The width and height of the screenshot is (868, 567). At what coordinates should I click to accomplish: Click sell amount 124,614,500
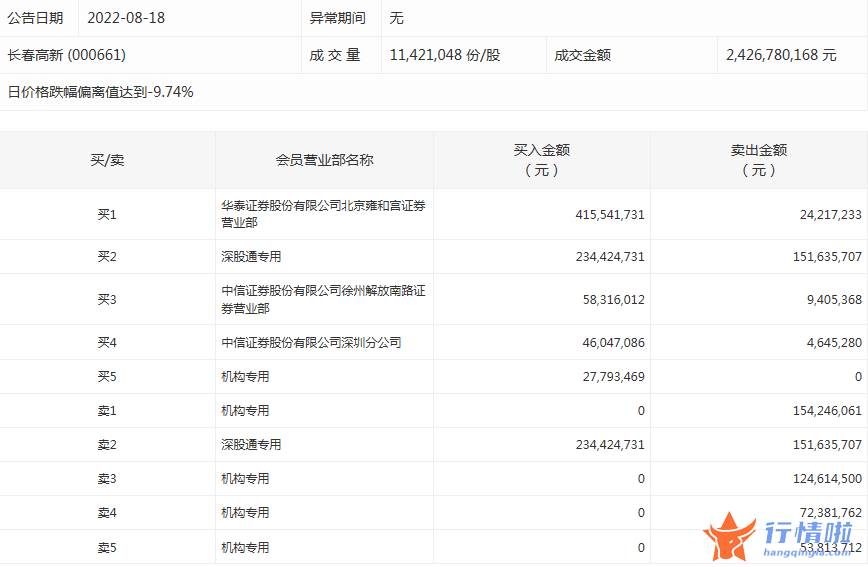827,478
